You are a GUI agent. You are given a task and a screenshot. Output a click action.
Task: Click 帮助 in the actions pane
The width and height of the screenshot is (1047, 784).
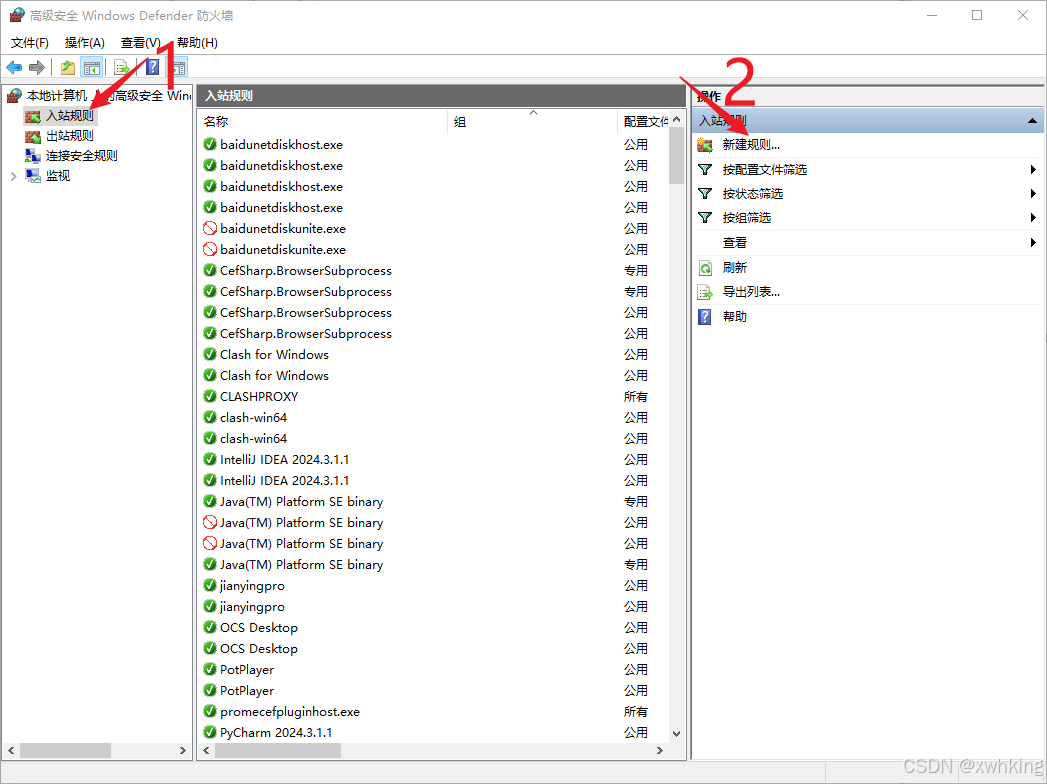(735, 317)
